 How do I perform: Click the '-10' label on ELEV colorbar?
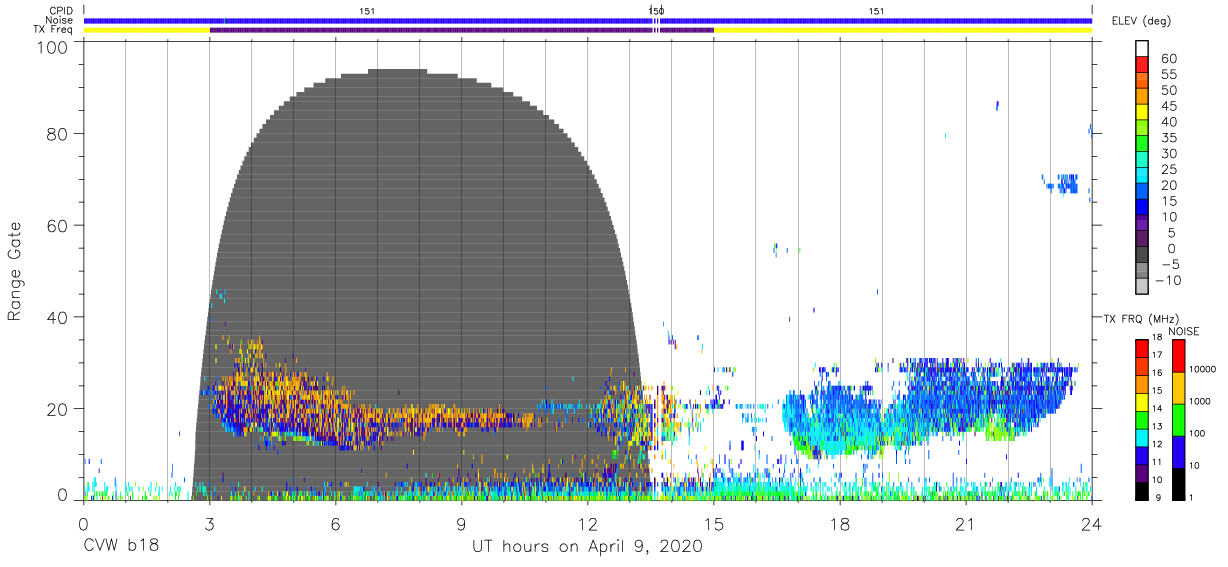click(1169, 280)
